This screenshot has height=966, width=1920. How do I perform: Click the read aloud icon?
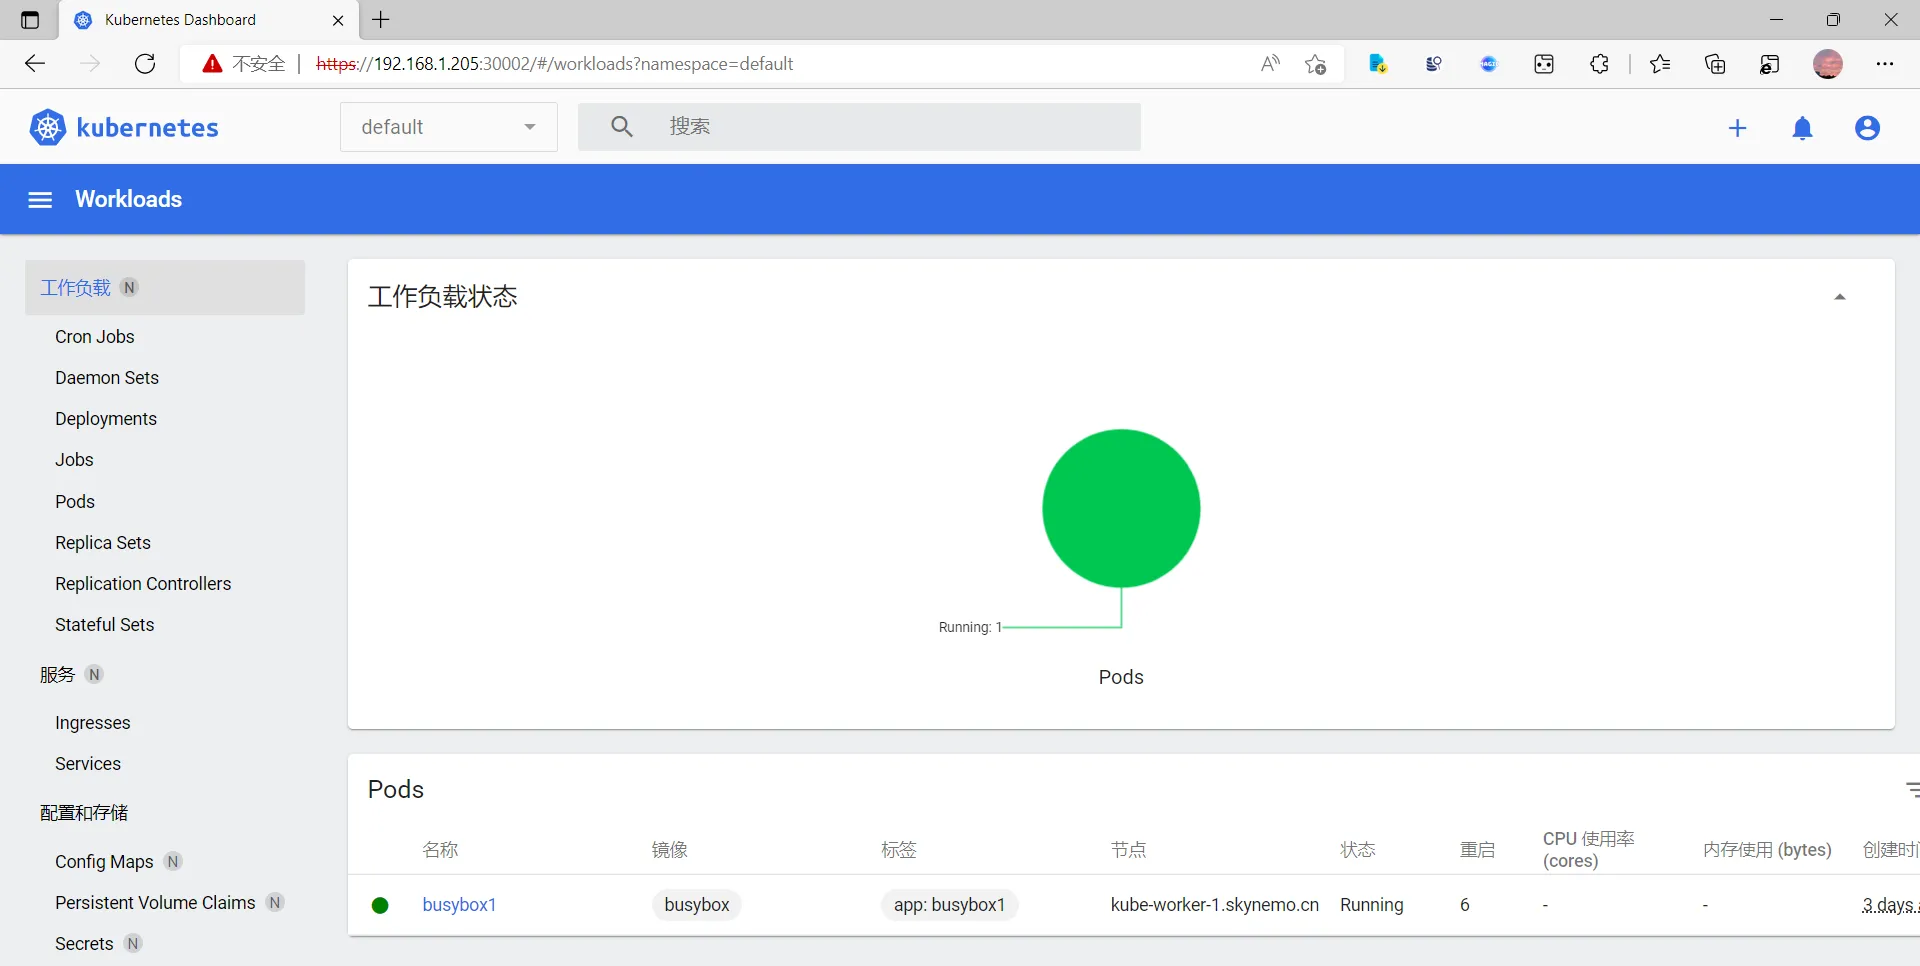[1270, 64]
